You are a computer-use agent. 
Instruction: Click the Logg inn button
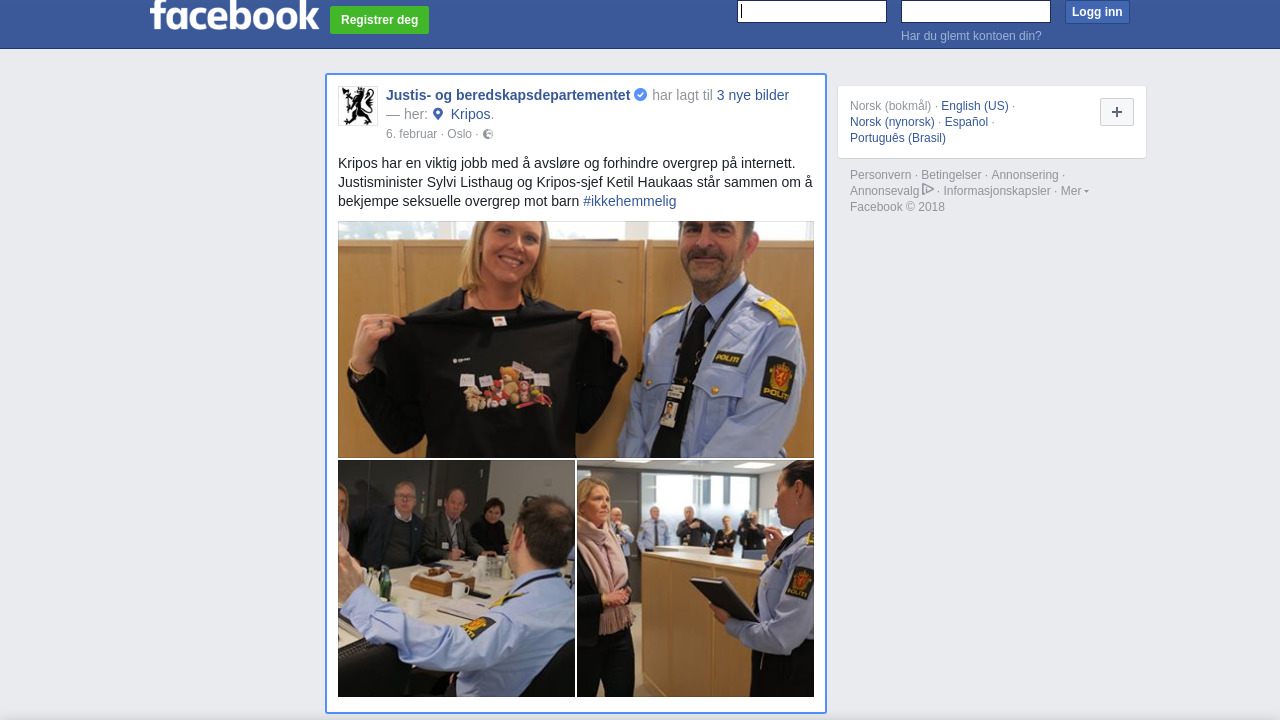coord(1097,12)
